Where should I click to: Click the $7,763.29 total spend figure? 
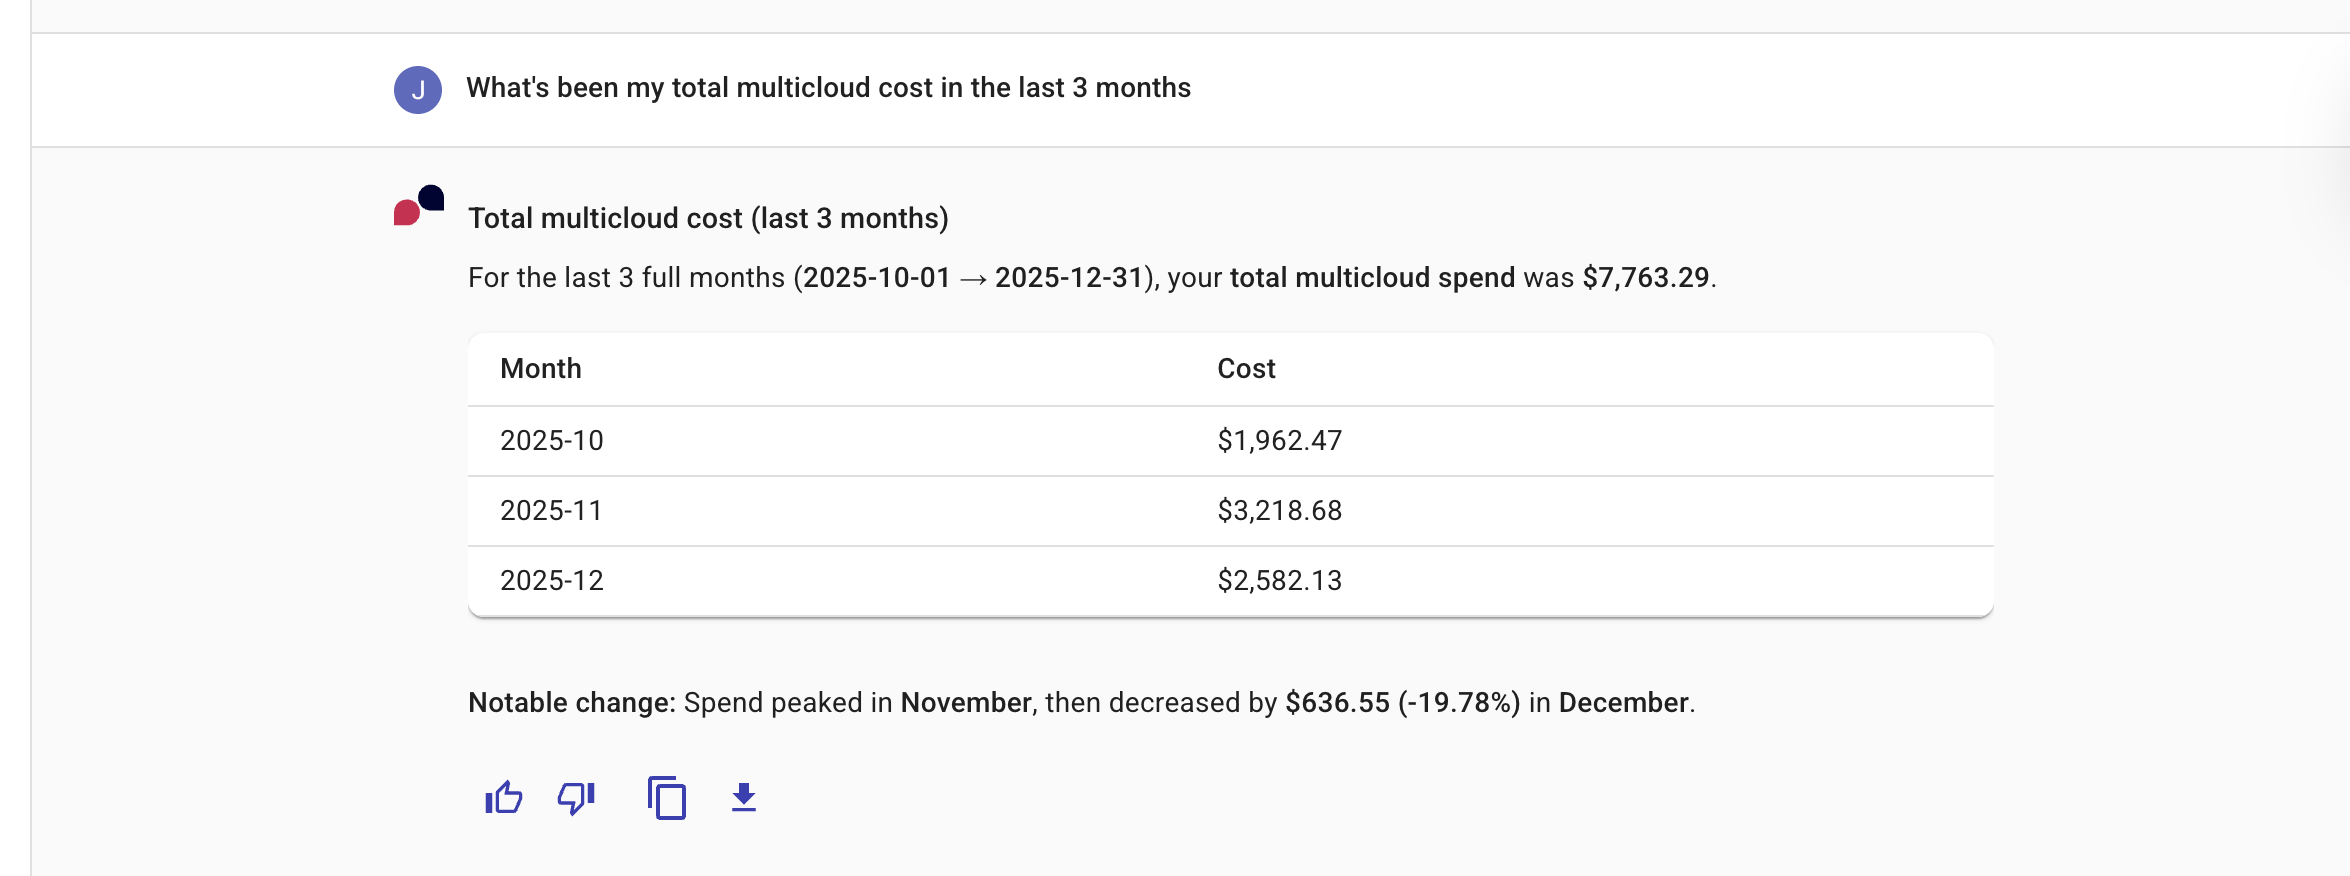click(1646, 278)
